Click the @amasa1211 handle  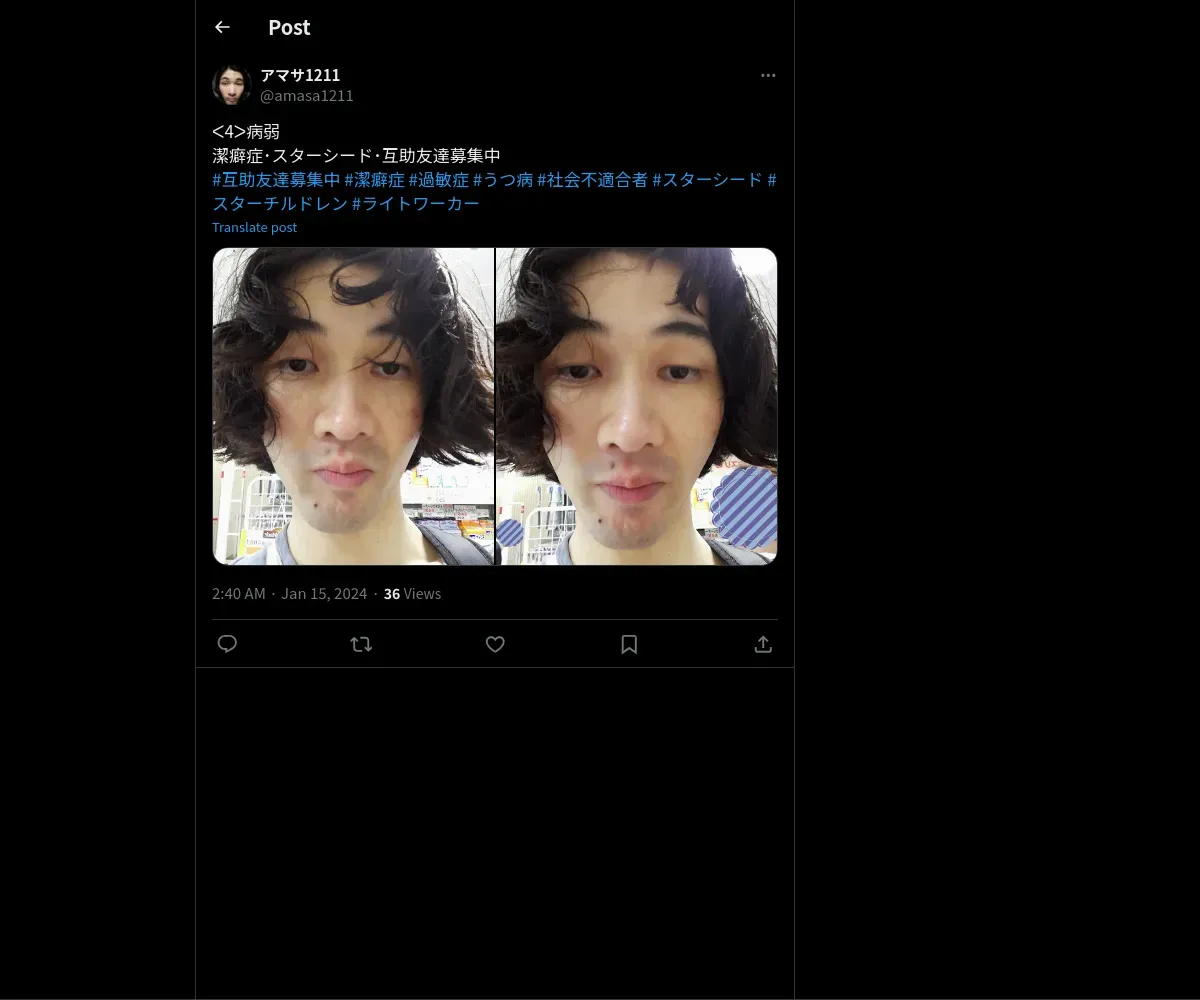pyautogui.click(x=307, y=96)
